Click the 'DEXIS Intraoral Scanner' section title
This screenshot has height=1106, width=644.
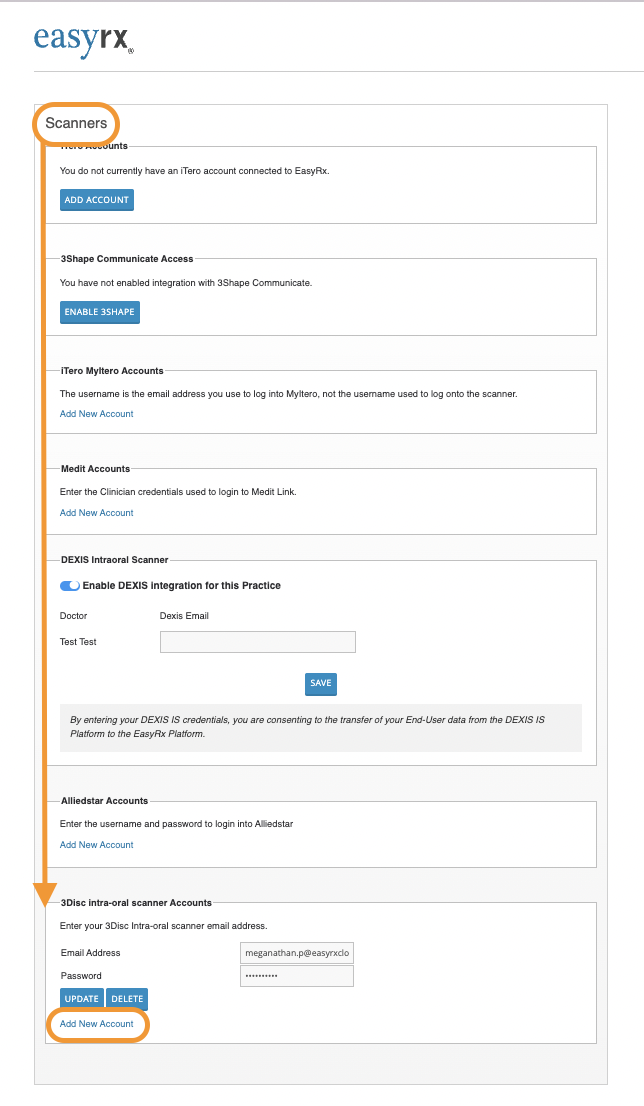(114, 560)
